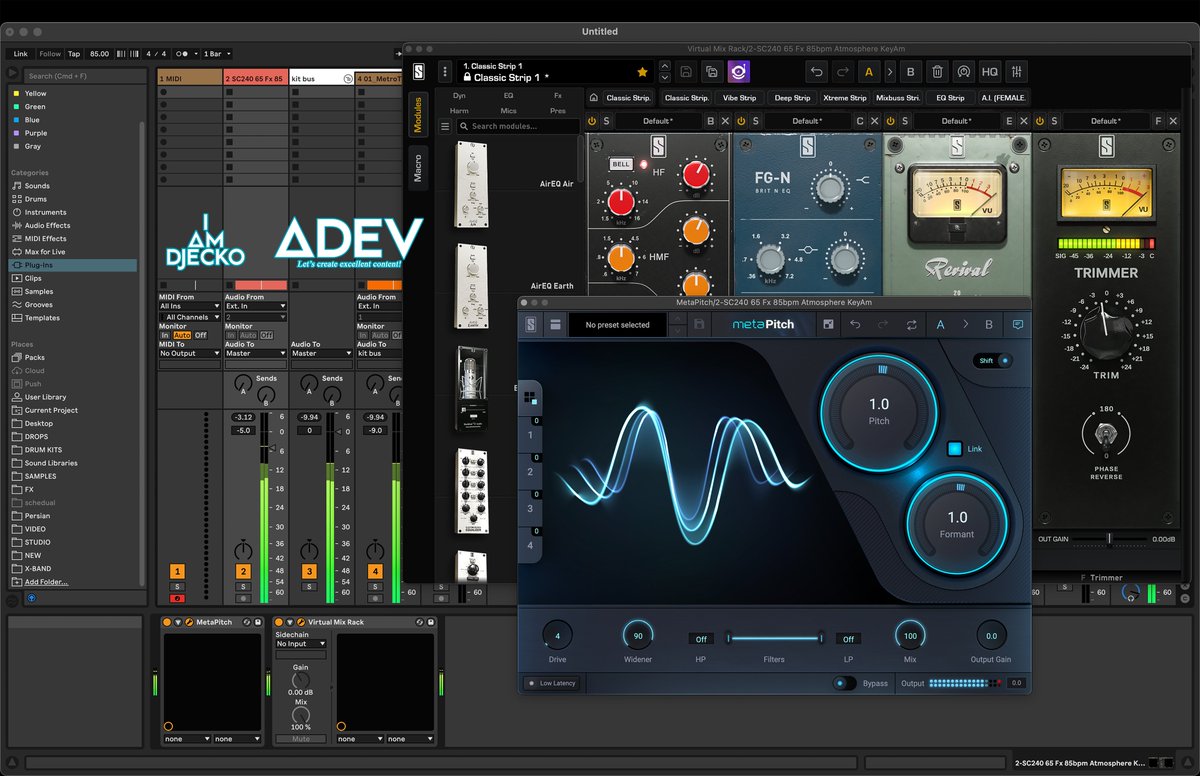Screen dimensions: 1200x776
Task: Click the Virtual Mix Rack undo arrow
Action: click(816, 72)
